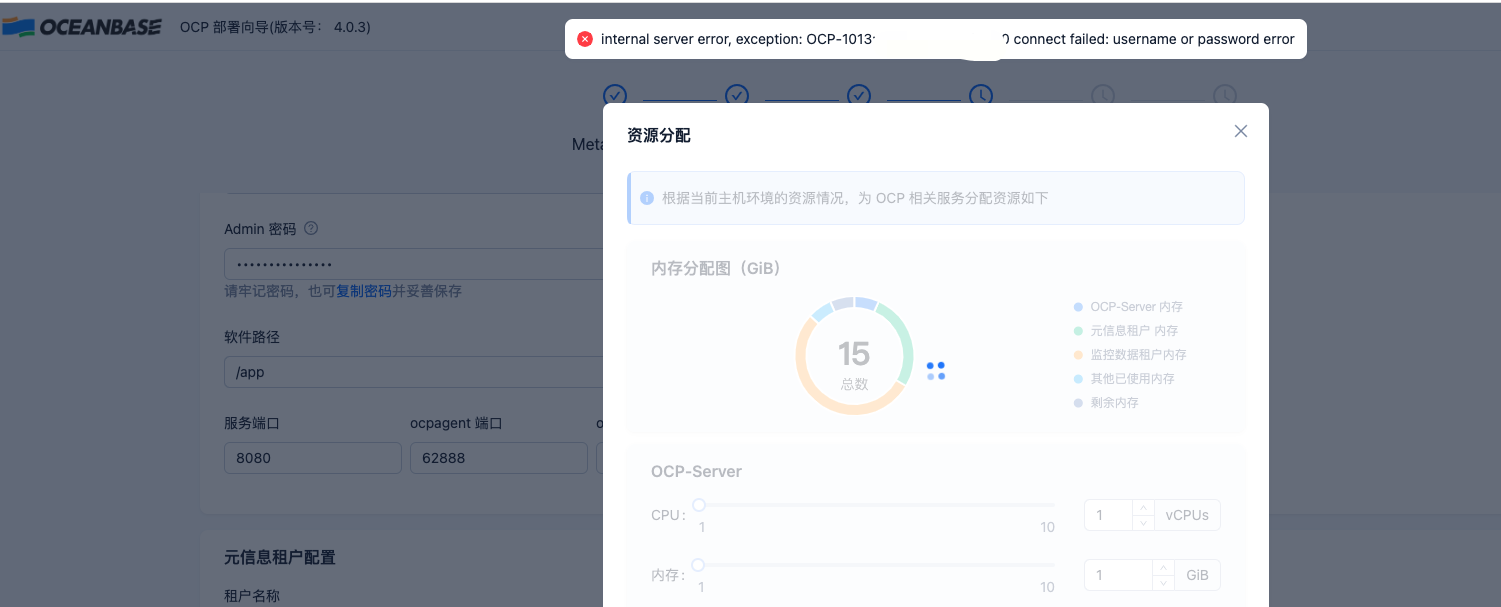Click the OceanBase logo

click(82, 27)
